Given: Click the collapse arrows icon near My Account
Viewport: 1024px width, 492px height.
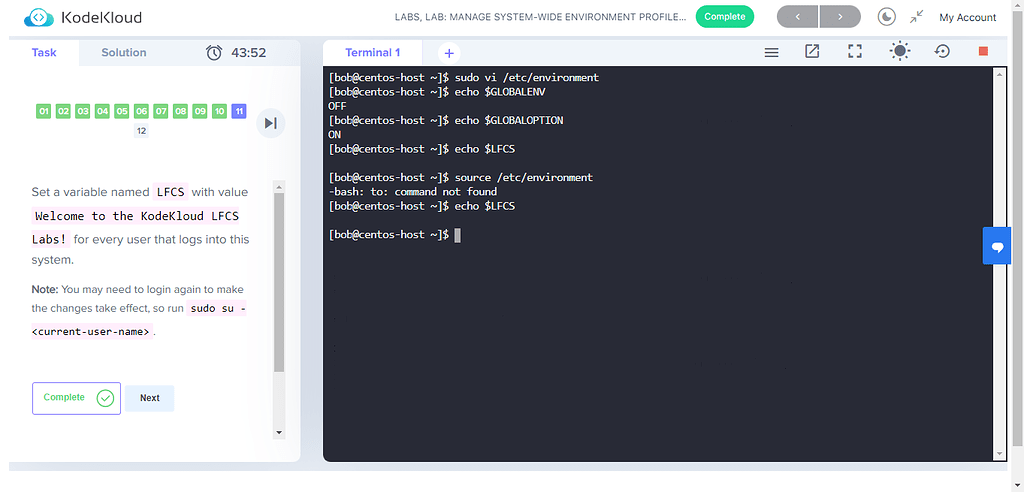Looking at the screenshot, I should (x=917, y=17).
